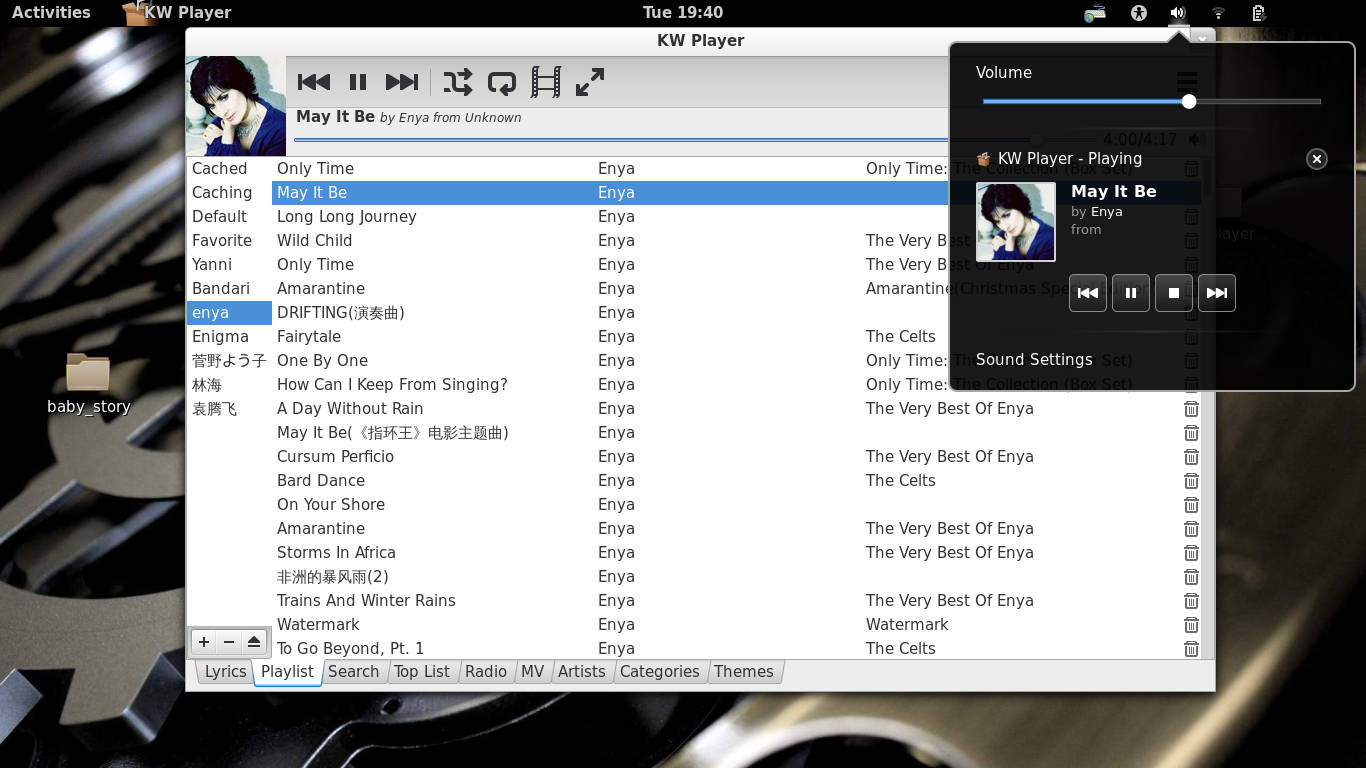The image size is (1366, 768).
Task: Select the 菅野よう子 playlist
Action: tap(229, 361)
